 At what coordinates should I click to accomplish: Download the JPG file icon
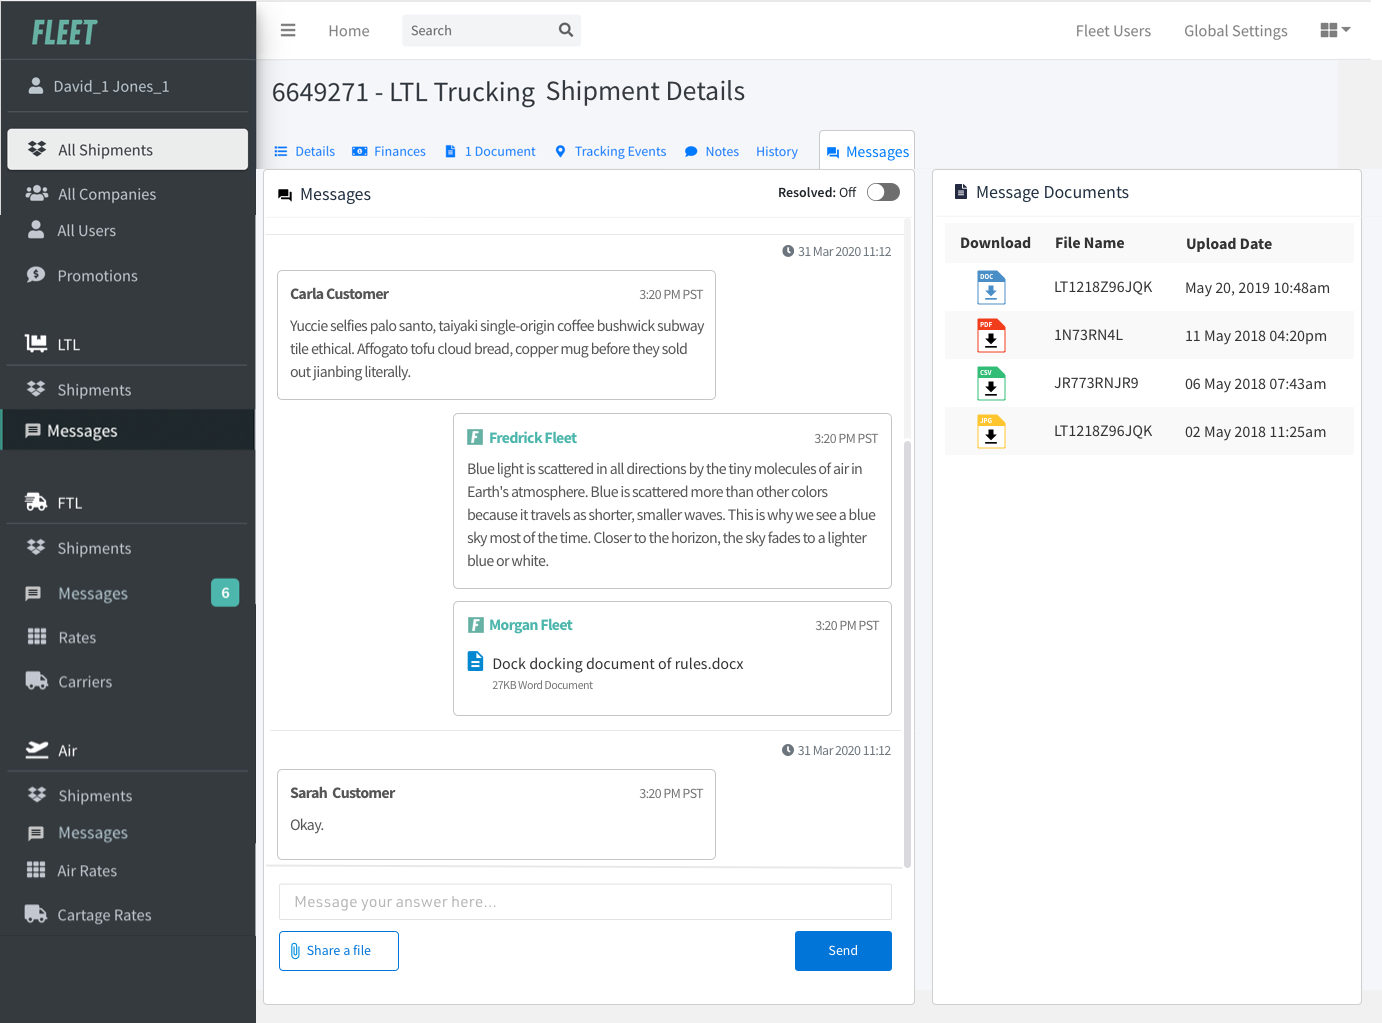(x=990, y=432)
